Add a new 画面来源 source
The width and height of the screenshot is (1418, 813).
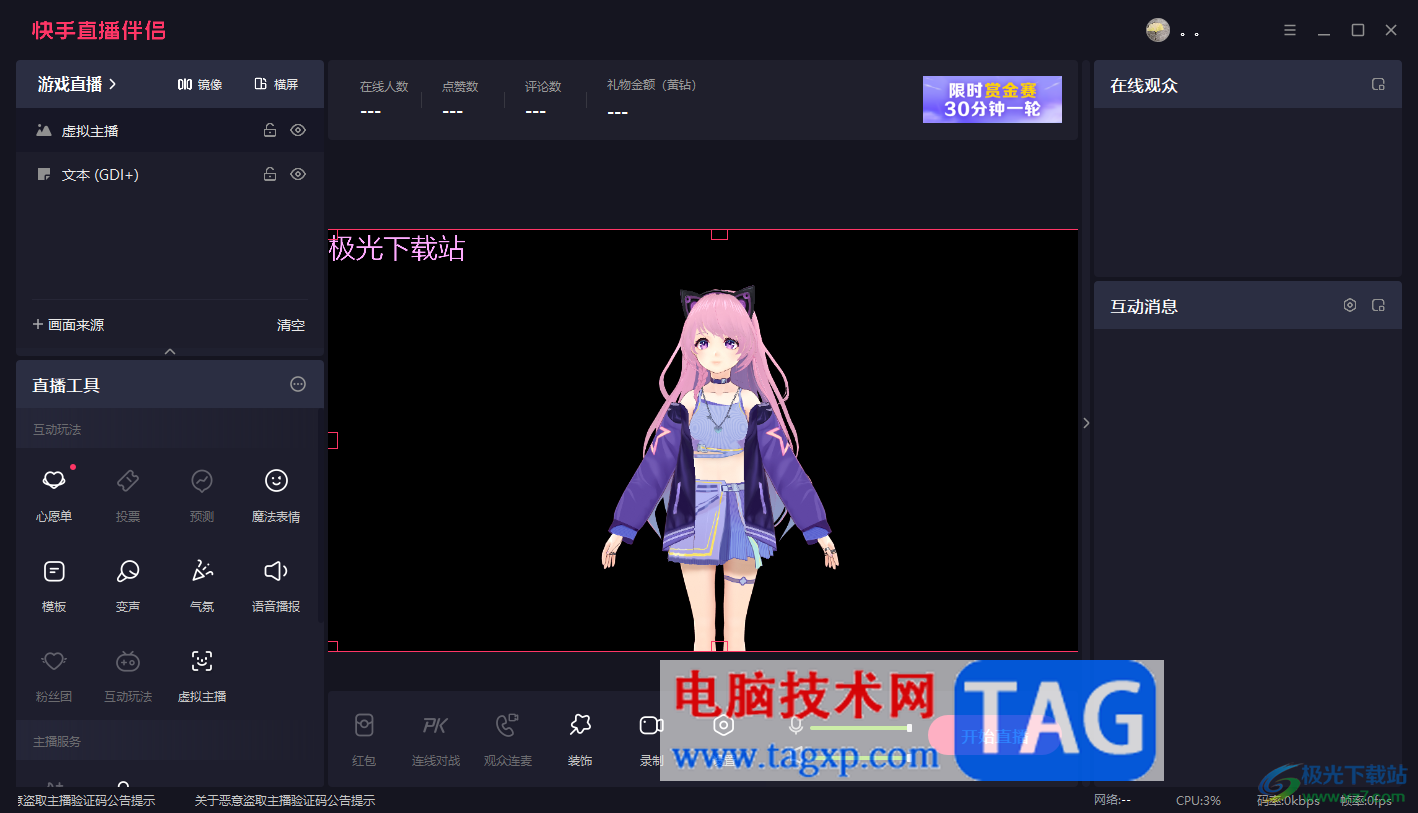68,325
